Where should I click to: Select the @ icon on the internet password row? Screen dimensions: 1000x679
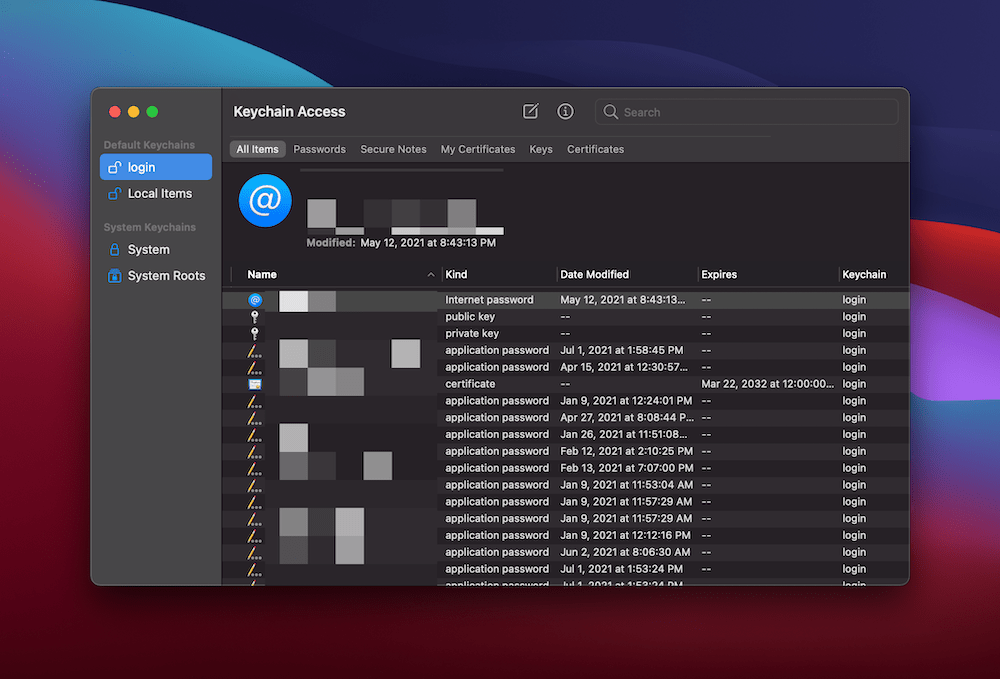coord(257,299)
